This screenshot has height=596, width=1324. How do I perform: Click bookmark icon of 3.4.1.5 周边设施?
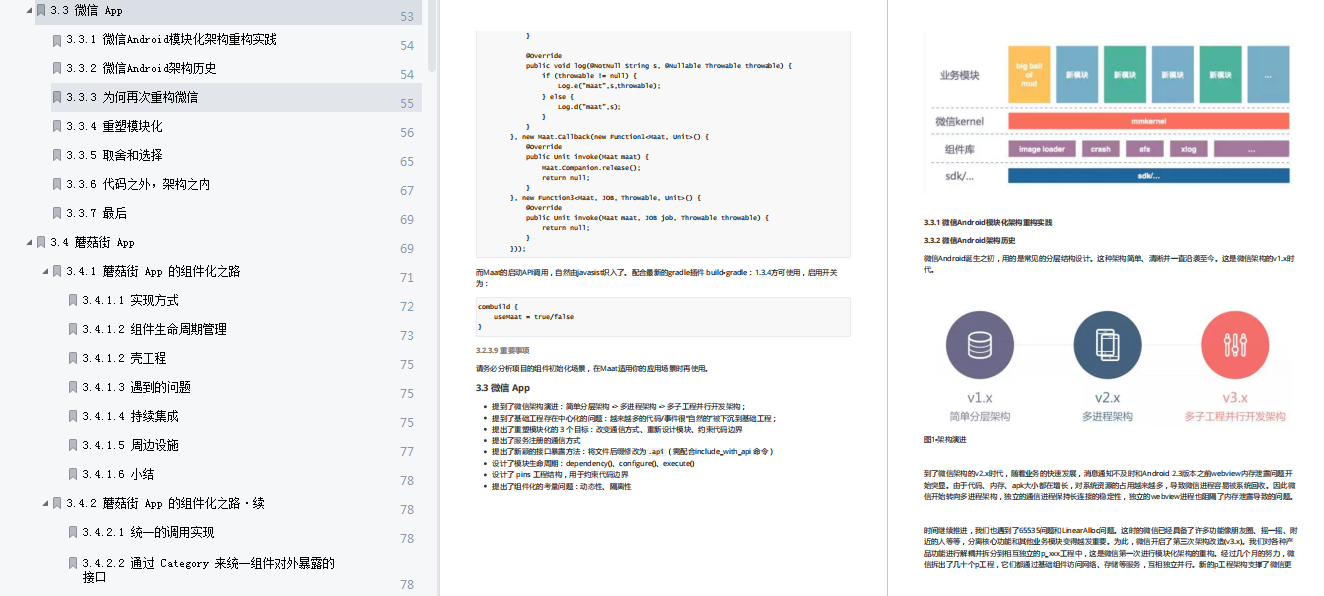[73, 445]
